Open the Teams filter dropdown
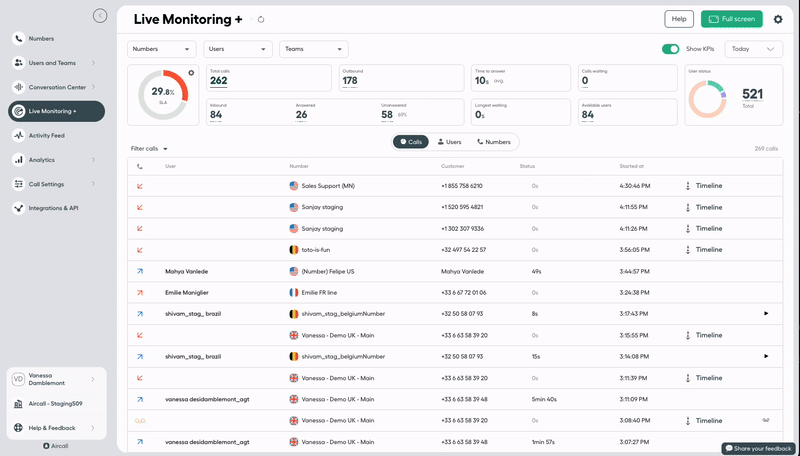 click(314, 49)
